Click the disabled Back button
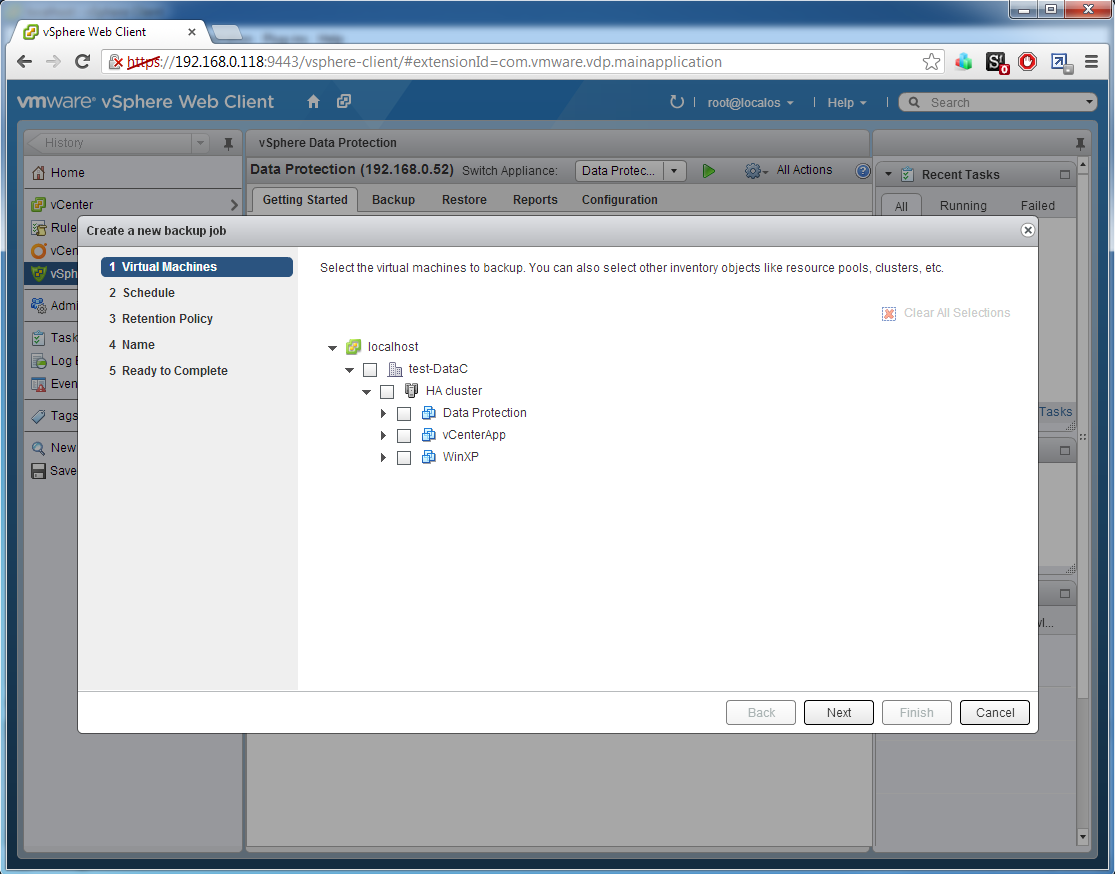 point(761,713)
